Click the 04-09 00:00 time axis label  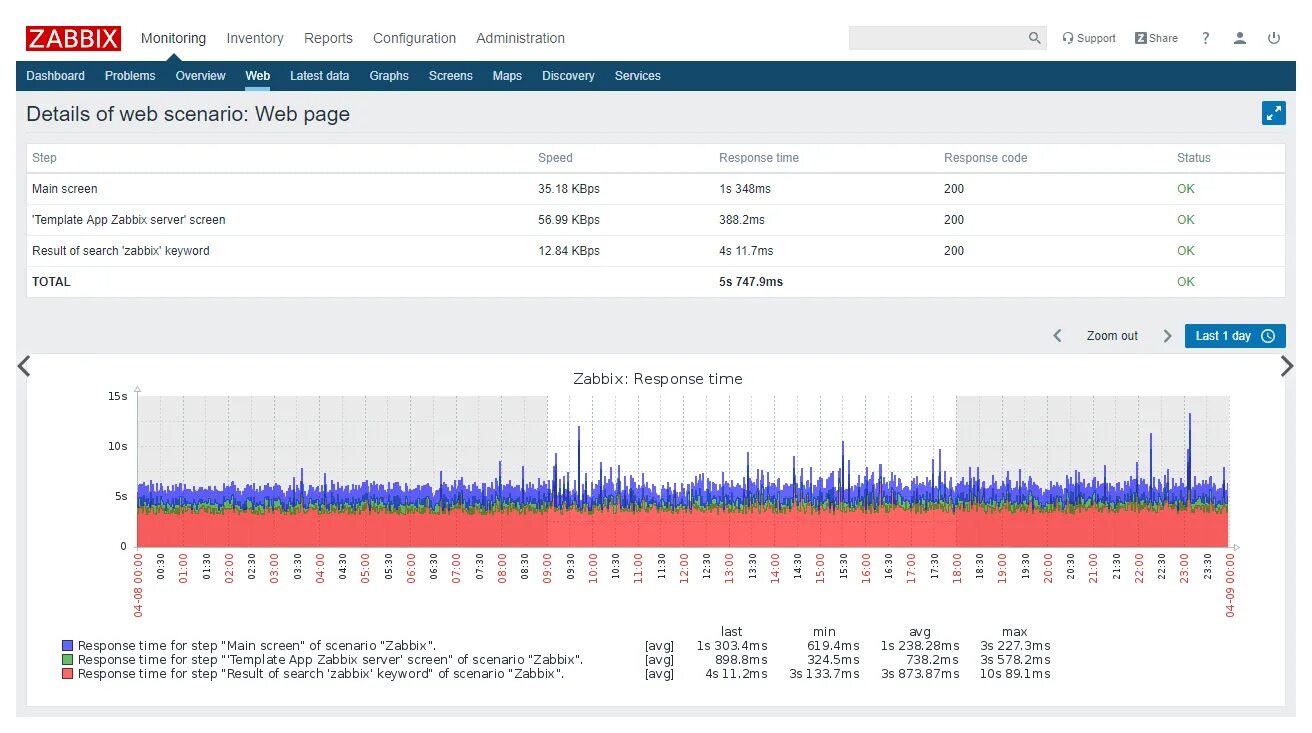coord(1230,587)
